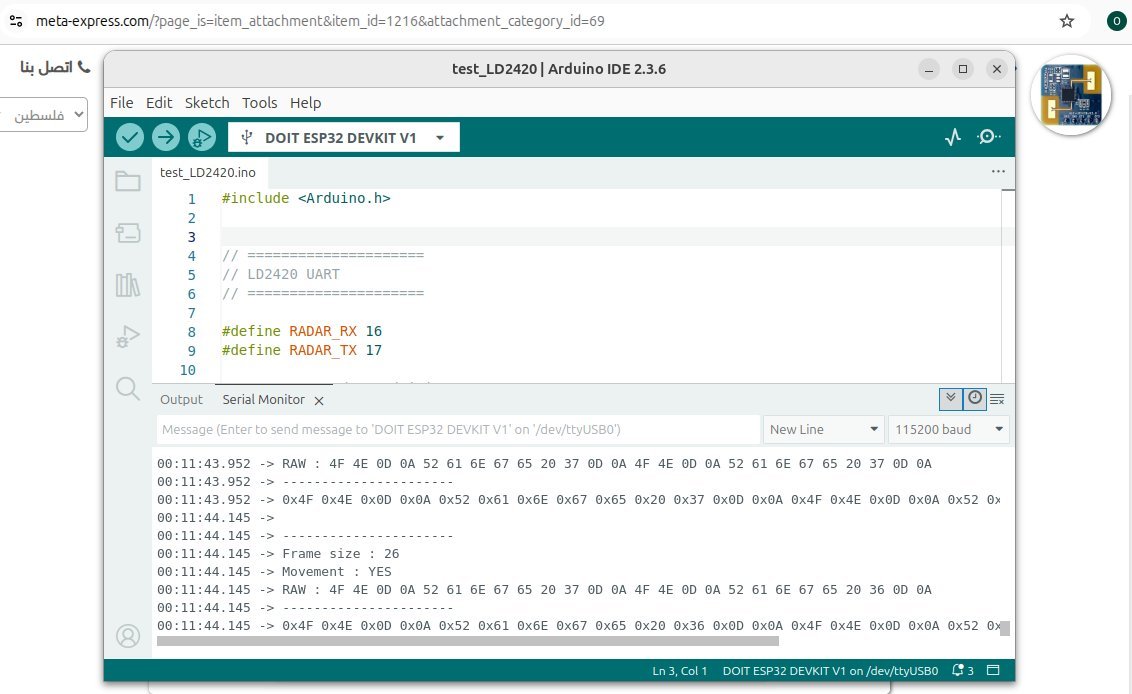Open the Sketch menu
This screenshot has width=1132, height=694.
tap(207, 103)
